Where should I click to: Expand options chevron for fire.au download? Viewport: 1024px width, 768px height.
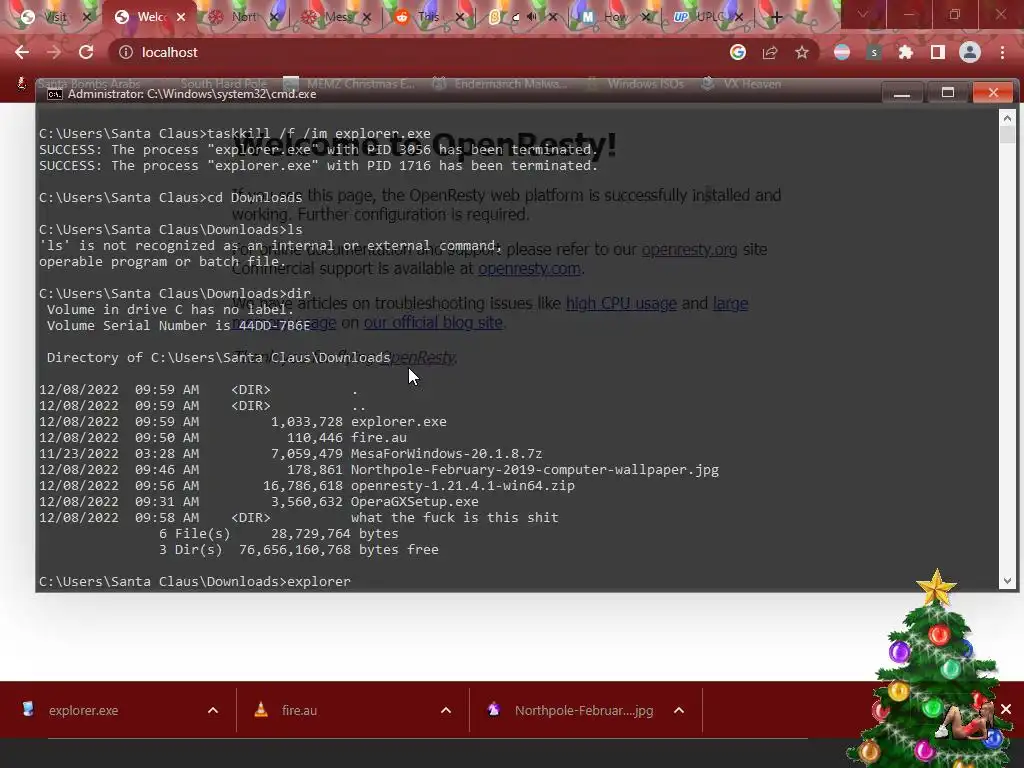click(446, 711)
